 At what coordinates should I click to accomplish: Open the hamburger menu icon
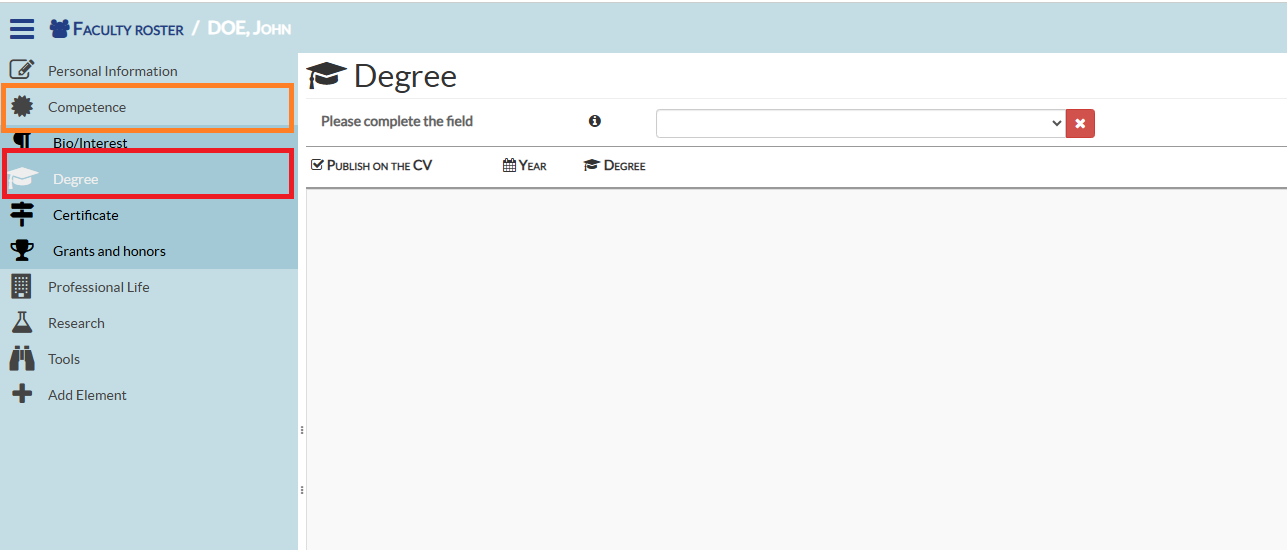click(x=22, y=29)
